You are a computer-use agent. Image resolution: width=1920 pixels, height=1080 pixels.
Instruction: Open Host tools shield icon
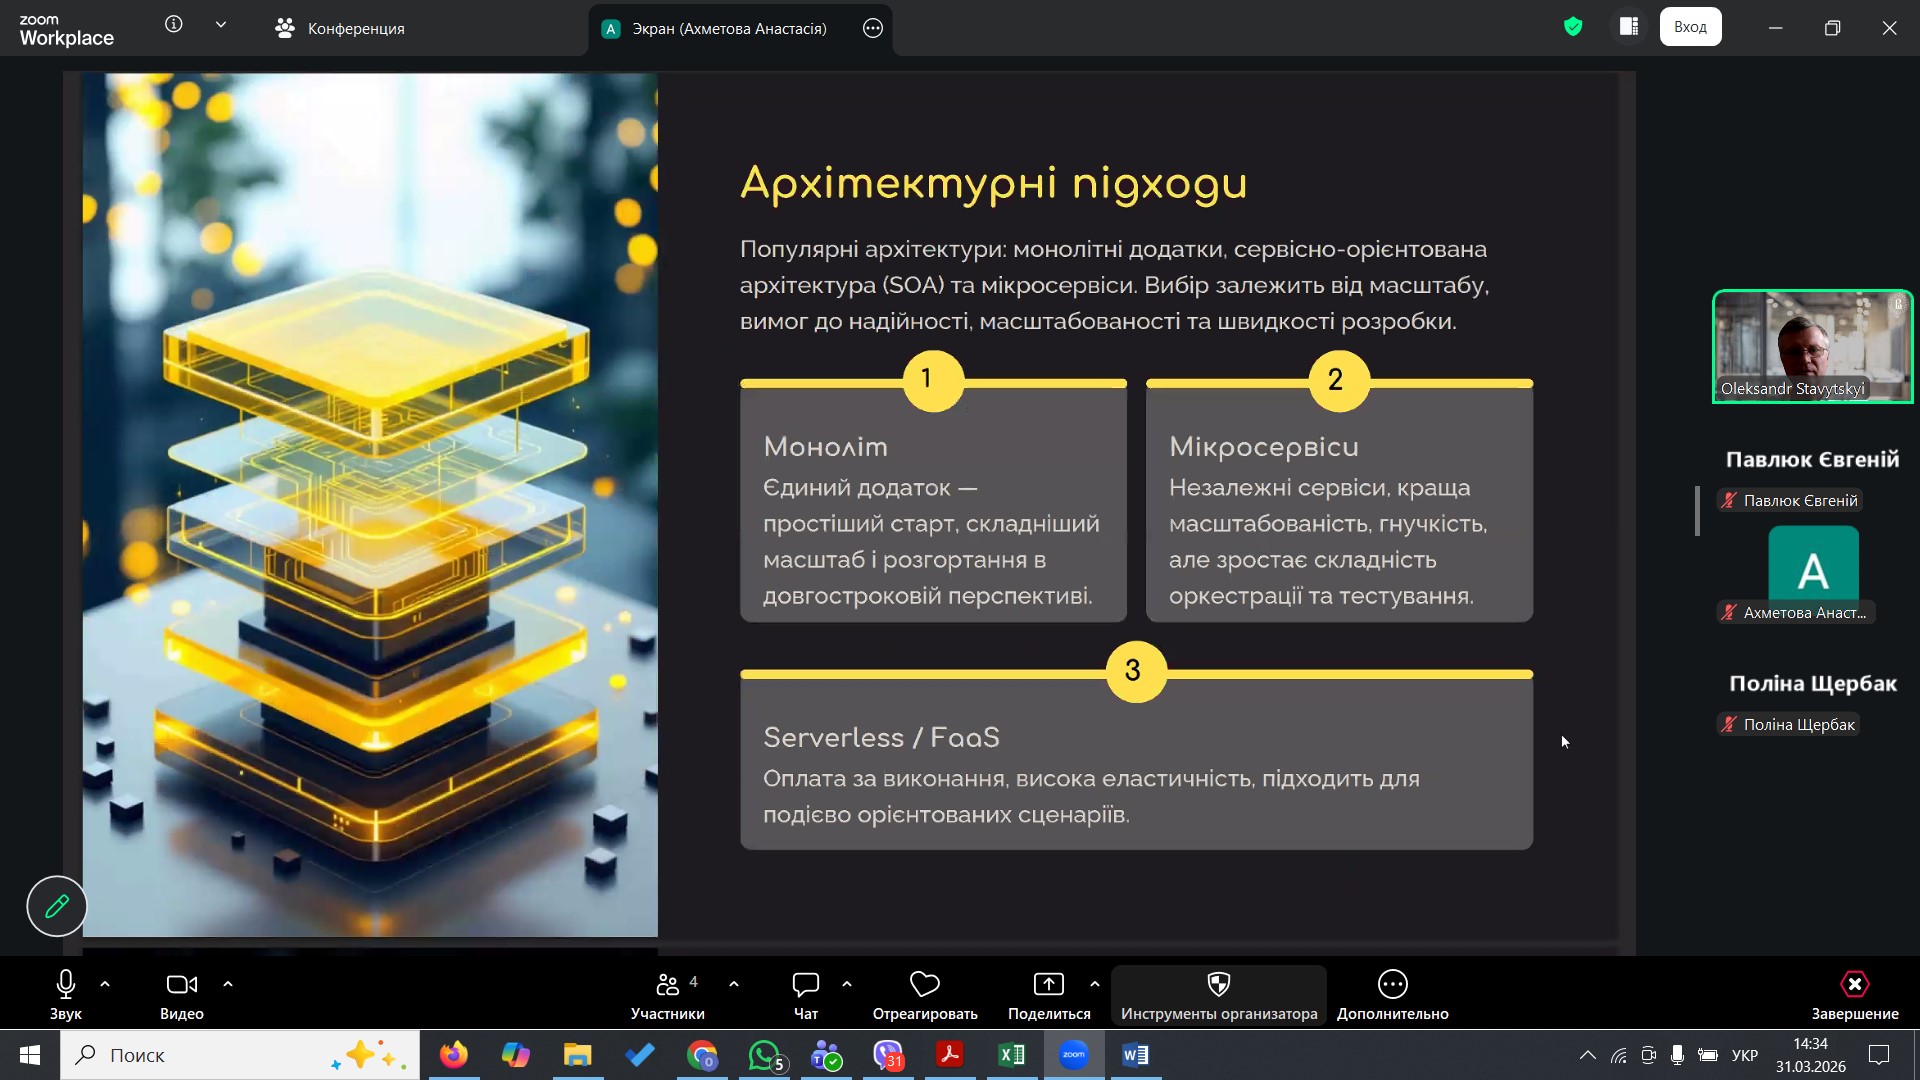click(1218, 985)
